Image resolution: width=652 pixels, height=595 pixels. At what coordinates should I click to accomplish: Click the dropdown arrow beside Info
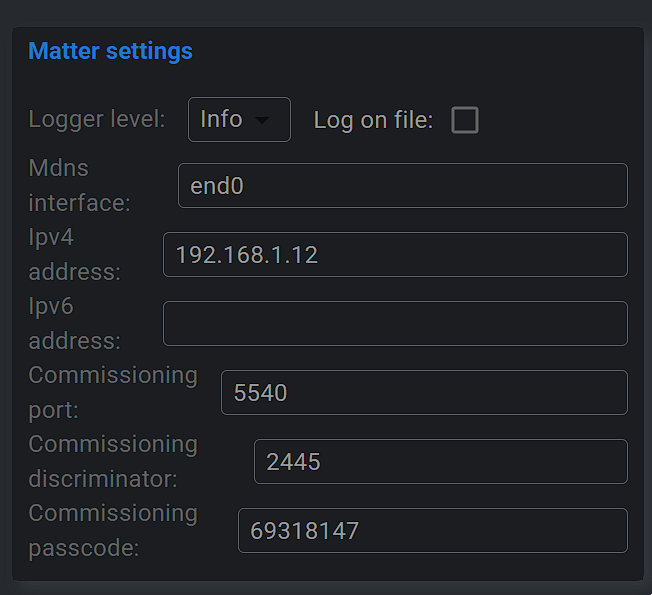coord(262,121)
